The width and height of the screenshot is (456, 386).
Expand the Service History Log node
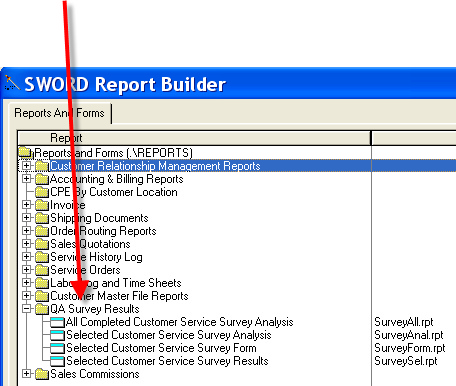[26, 256]
